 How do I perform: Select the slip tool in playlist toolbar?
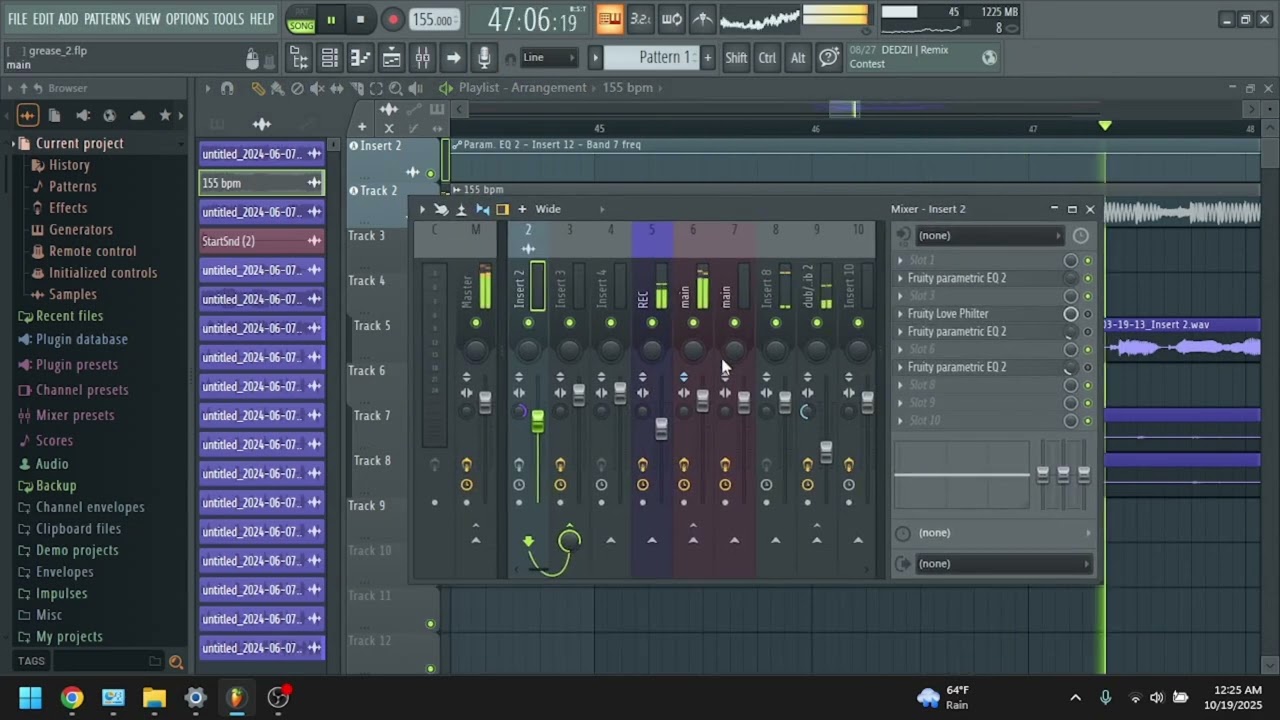pos(337,89)
